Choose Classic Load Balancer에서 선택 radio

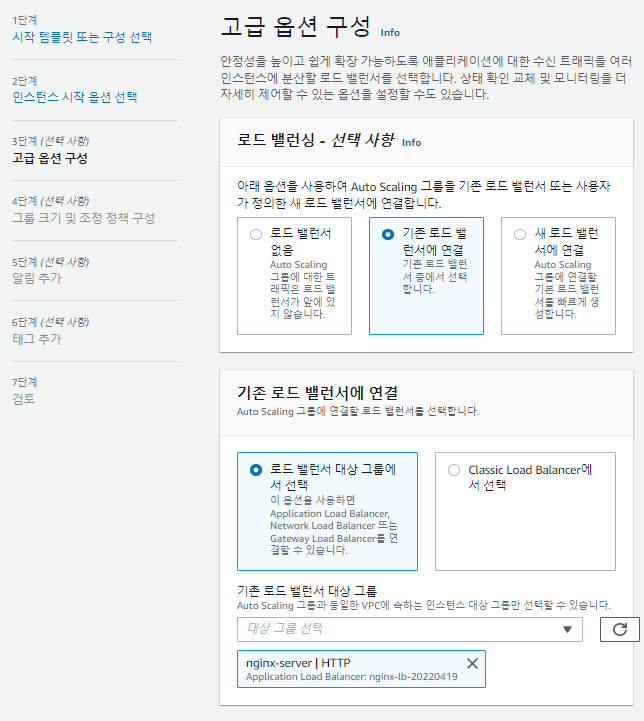454,470
